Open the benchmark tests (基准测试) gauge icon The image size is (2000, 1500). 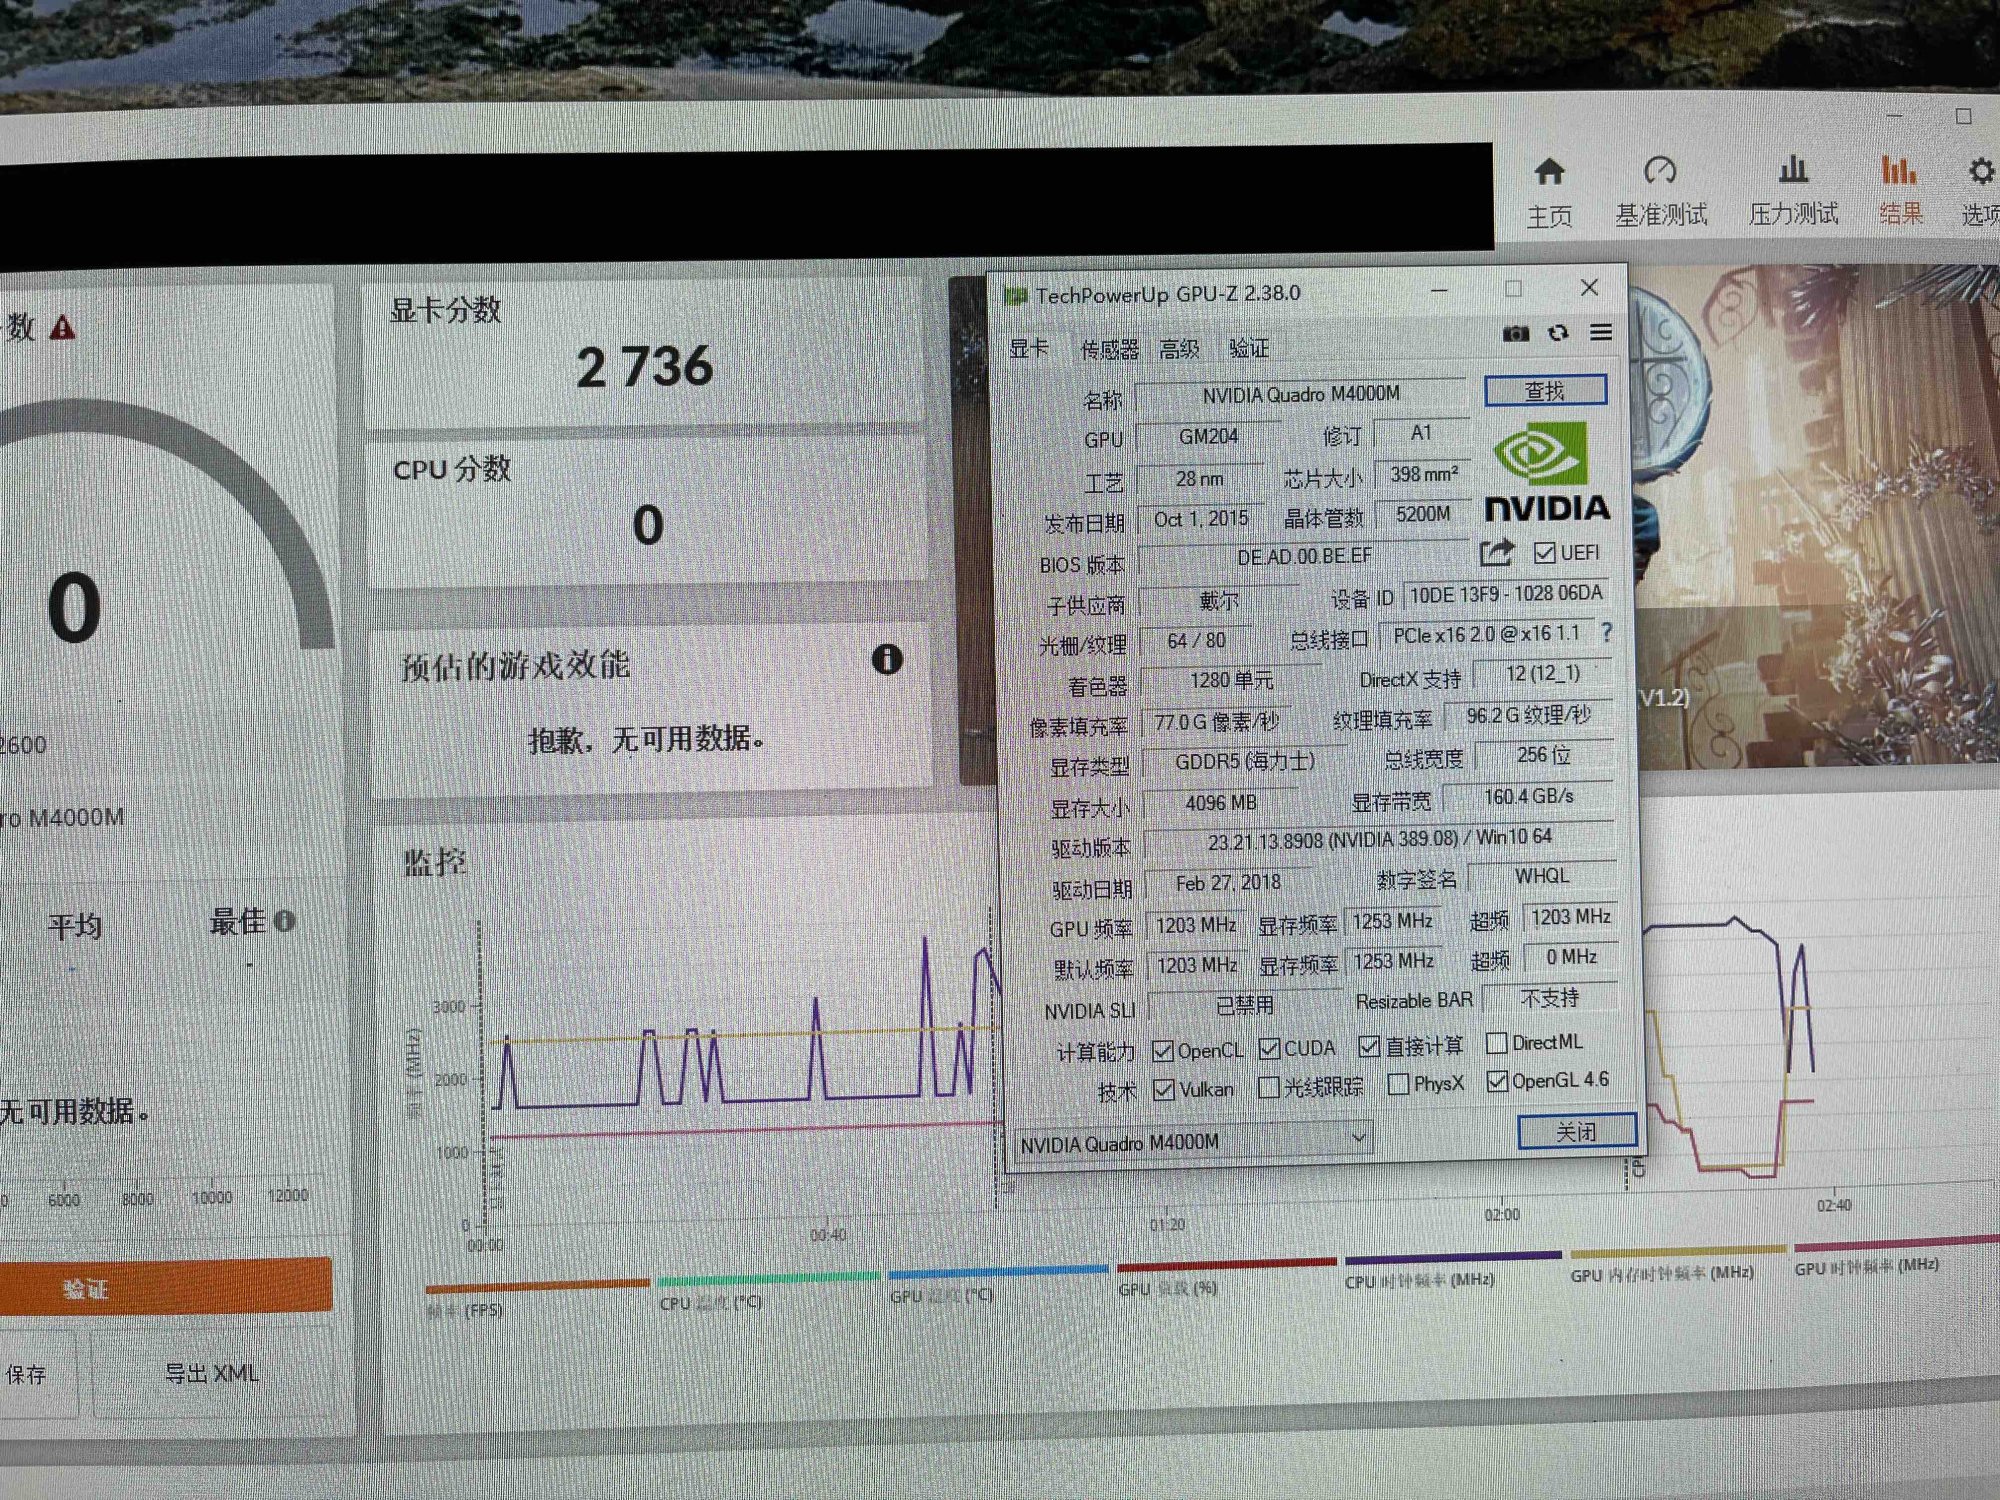tap(1660, 170)
